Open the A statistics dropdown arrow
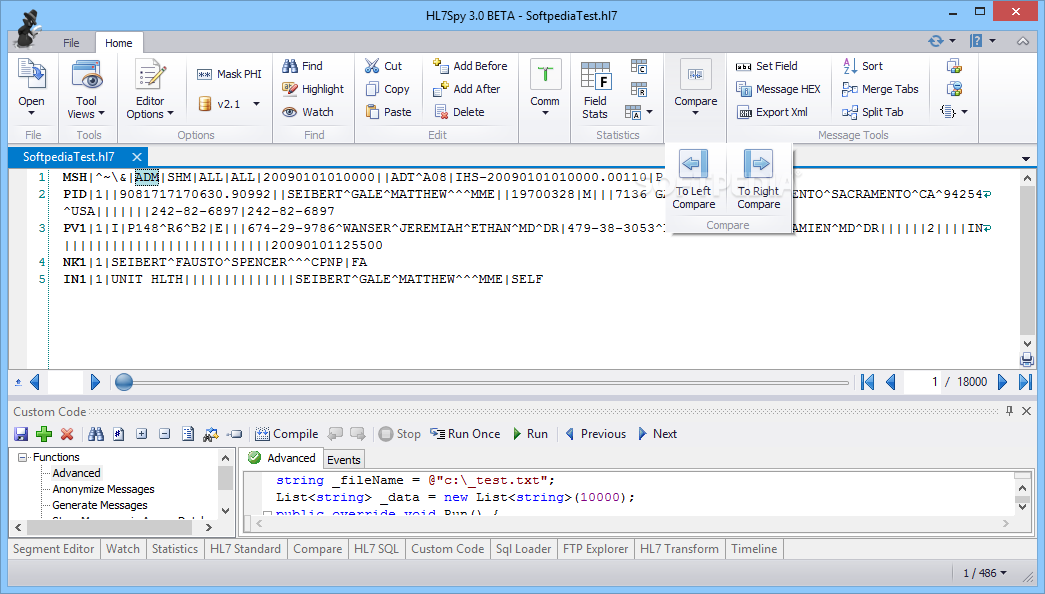 [x=650, y=112]
